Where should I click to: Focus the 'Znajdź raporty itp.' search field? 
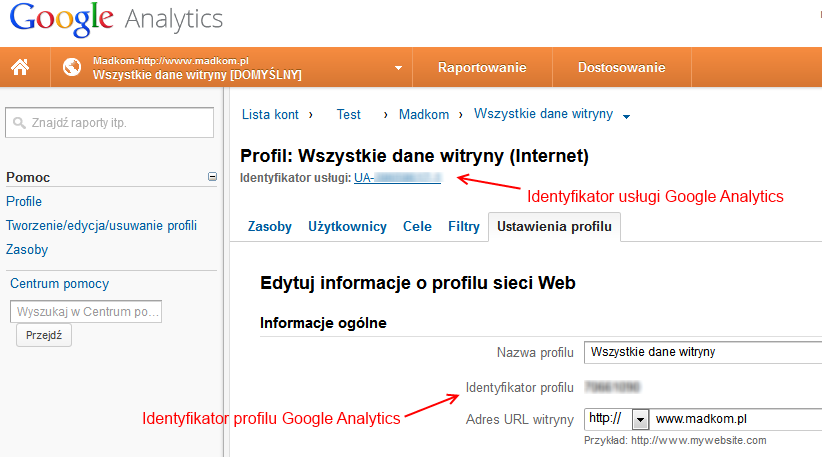[110, 123]
